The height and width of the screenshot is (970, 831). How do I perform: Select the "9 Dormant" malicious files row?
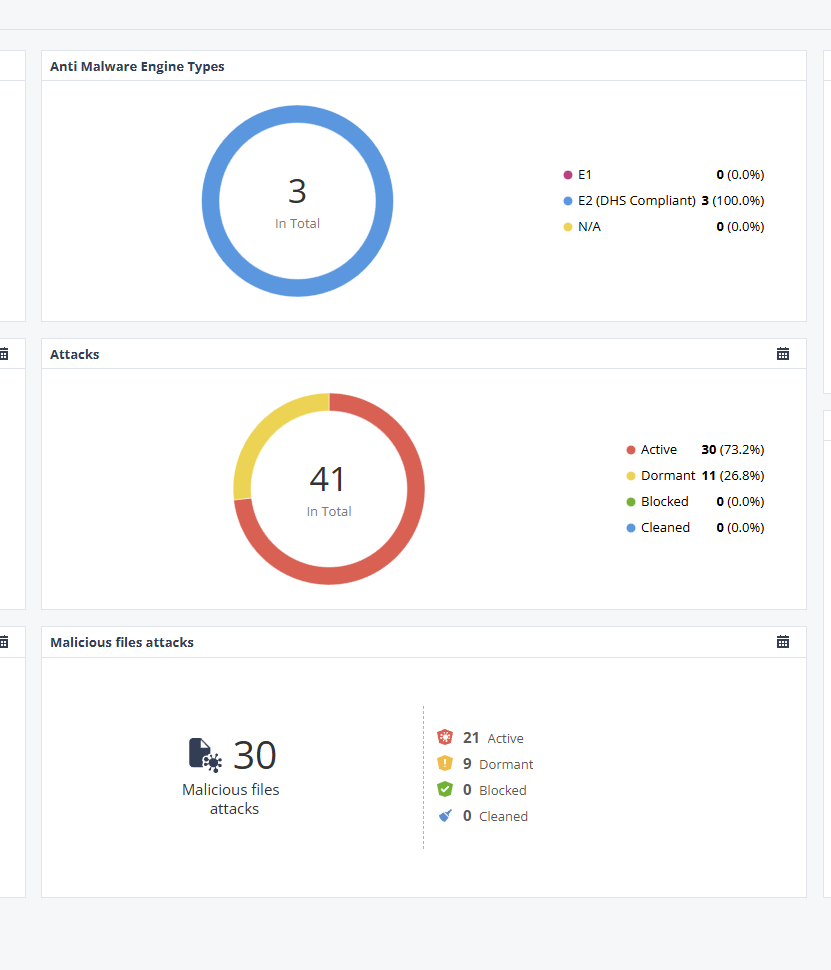(x=485, y=763)
